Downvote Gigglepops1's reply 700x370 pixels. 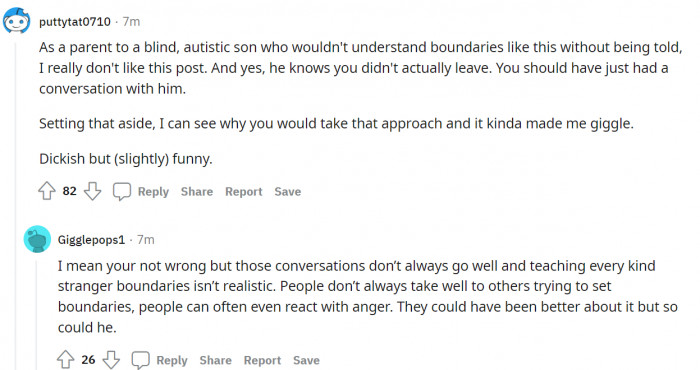pos(111,360)
